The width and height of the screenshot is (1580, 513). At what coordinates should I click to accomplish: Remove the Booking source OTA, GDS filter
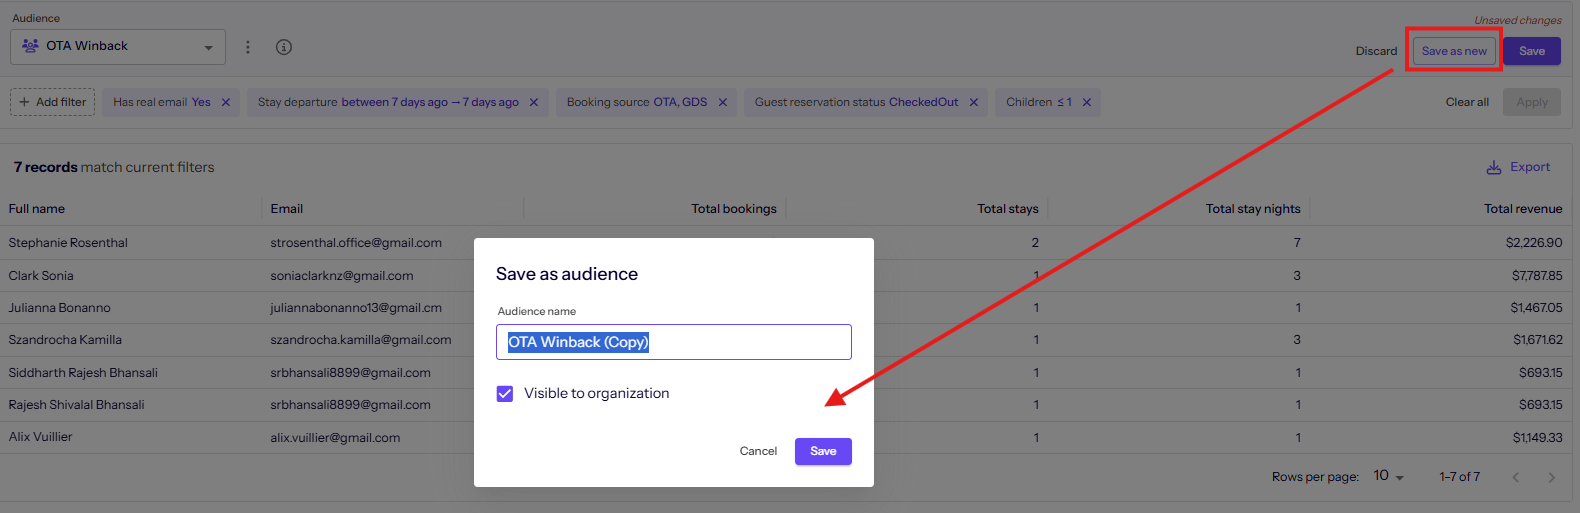pos(723,102)
